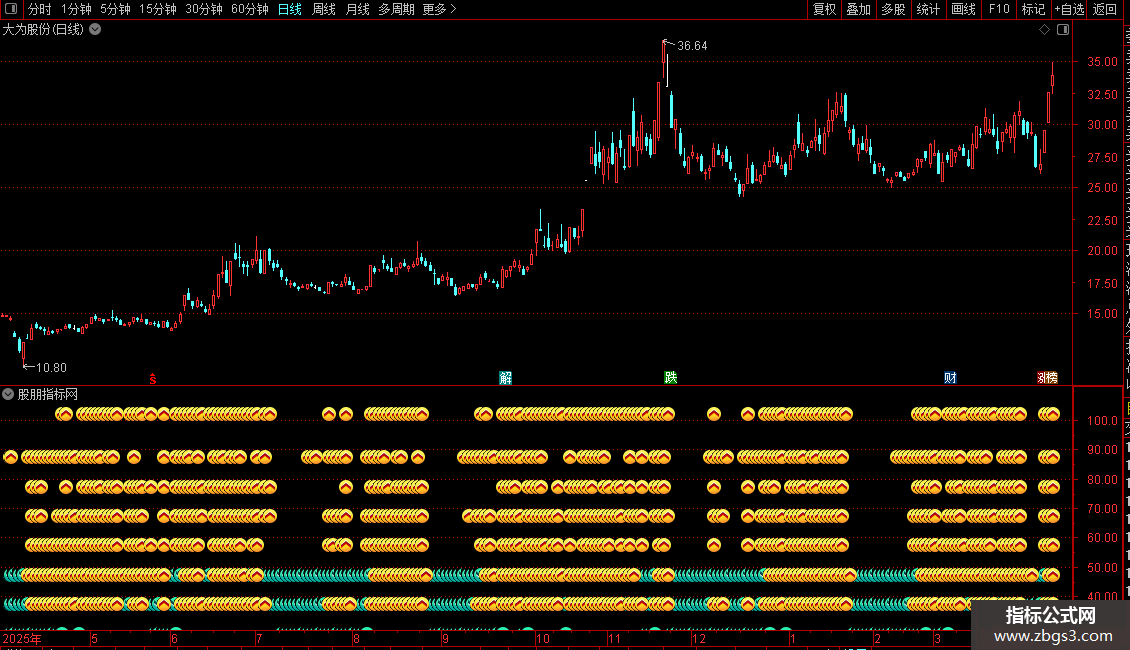Viewport: 1130px width, 650px height.
Task: Click the 2025年 date axis label
Action: [22, 638]
